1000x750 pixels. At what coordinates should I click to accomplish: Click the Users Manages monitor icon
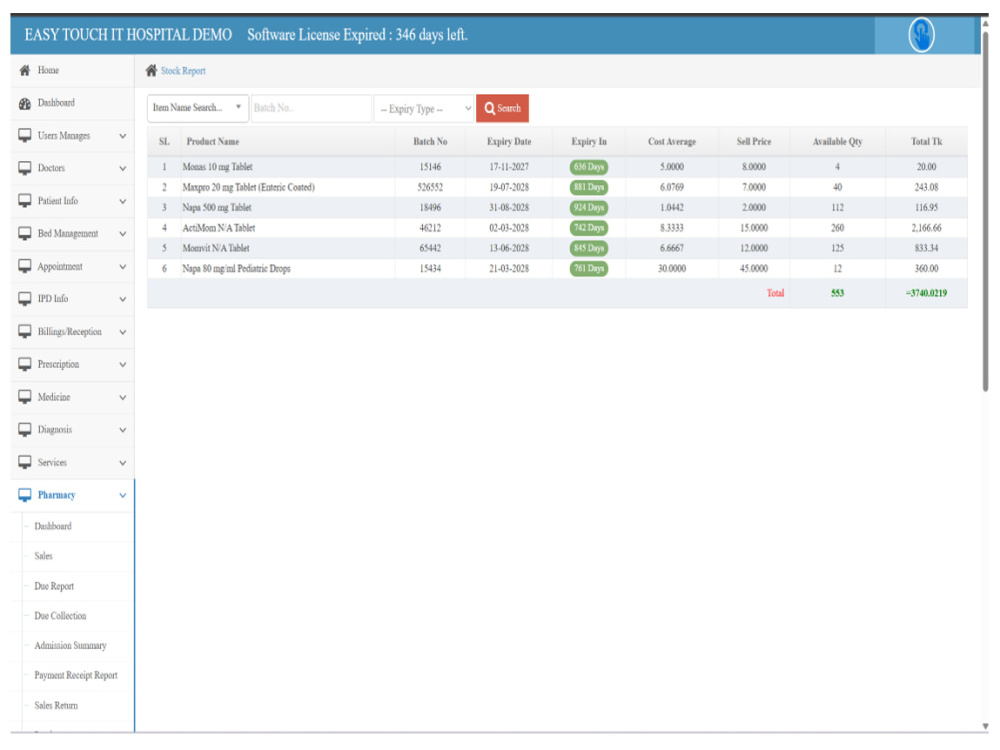pyautogui.click(x=24, y=136)
